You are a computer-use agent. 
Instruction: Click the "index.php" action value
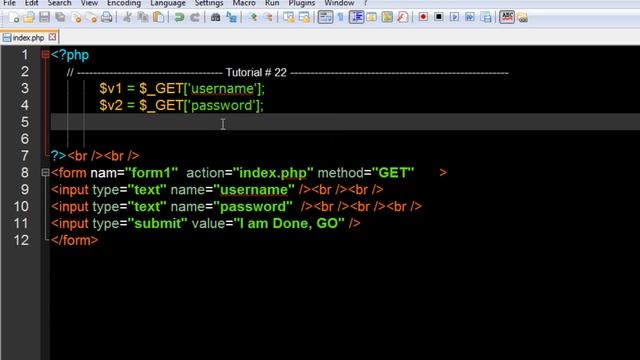tap(273, 173)
